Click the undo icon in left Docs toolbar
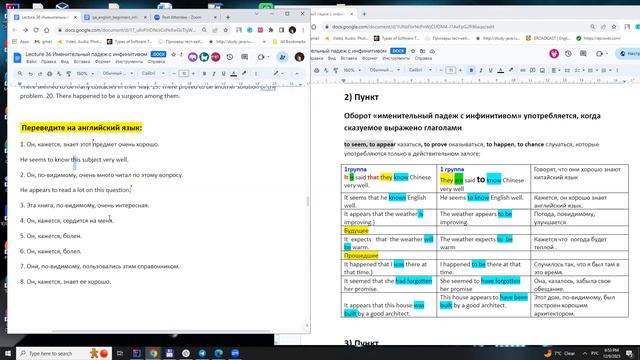The width and height of the screenshot is (640, 360). 30,74
